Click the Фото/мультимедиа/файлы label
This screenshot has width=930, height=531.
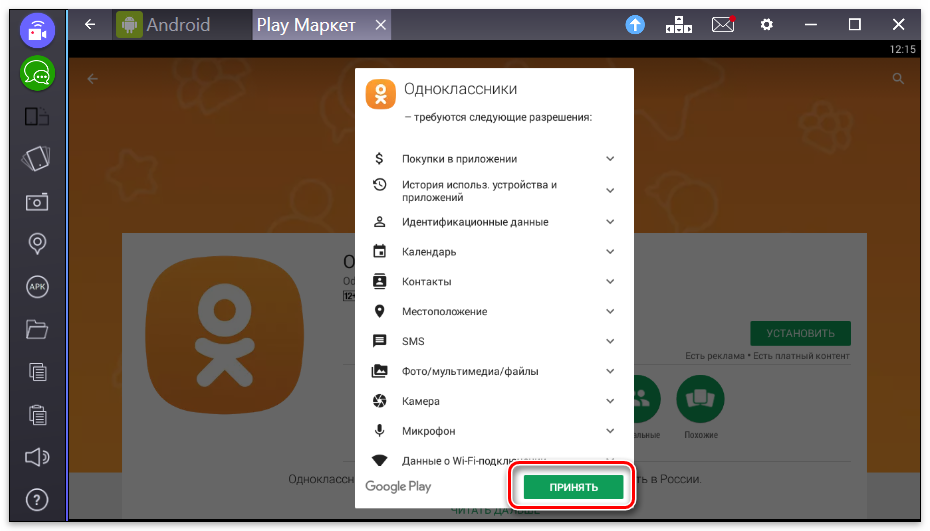(470, 371)
